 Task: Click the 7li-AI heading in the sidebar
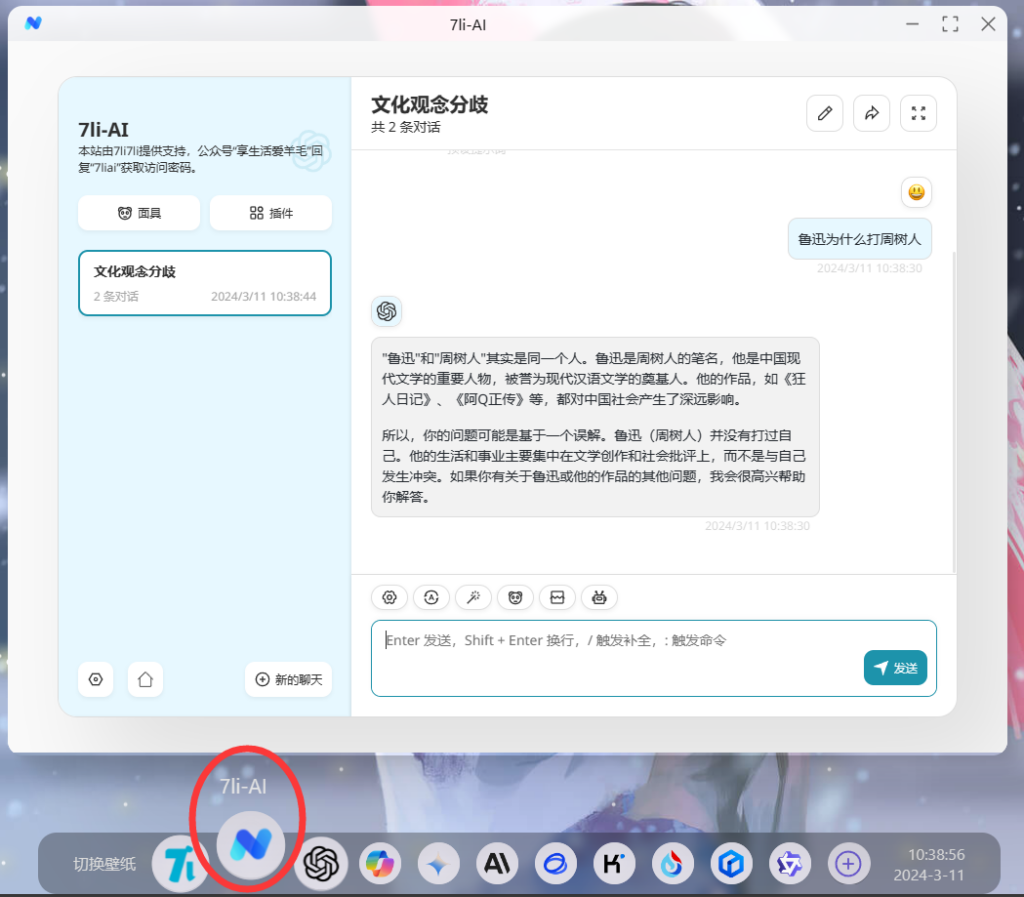(x=103, y=129)
